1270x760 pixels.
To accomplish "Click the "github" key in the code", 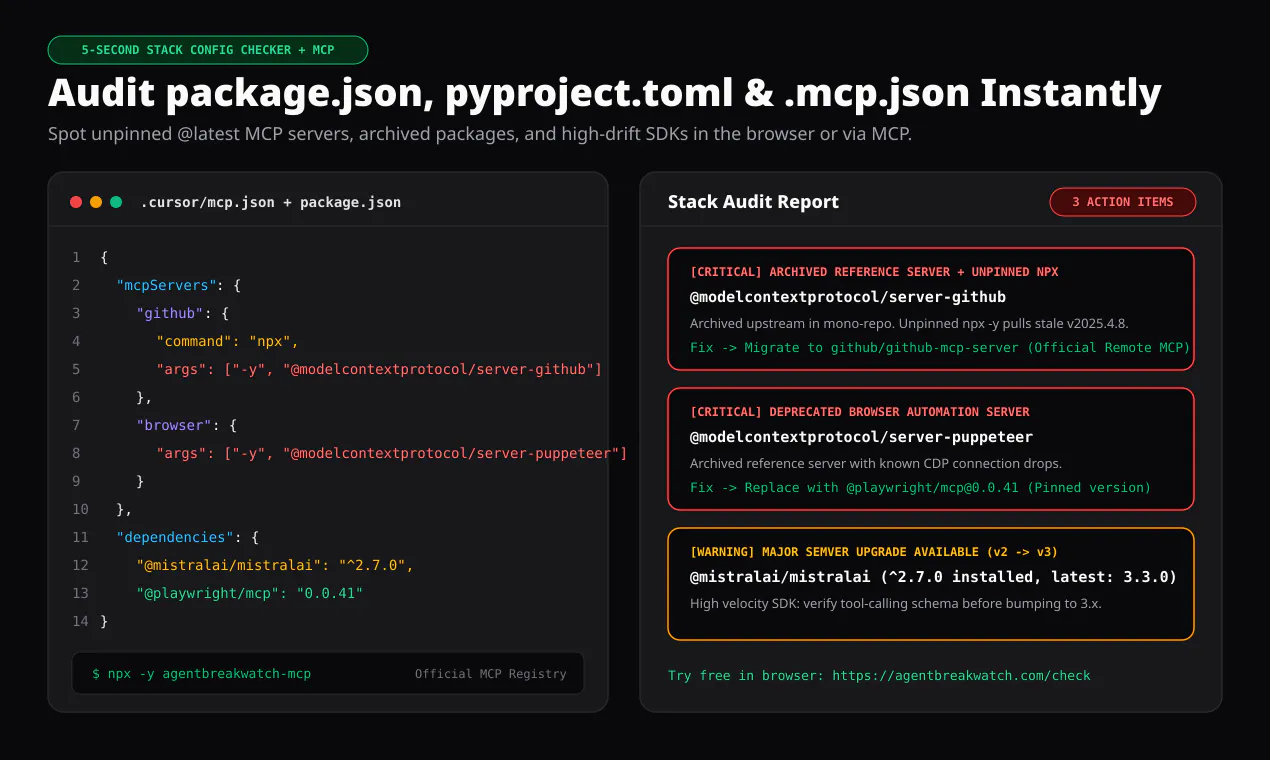I will (172, 314).
